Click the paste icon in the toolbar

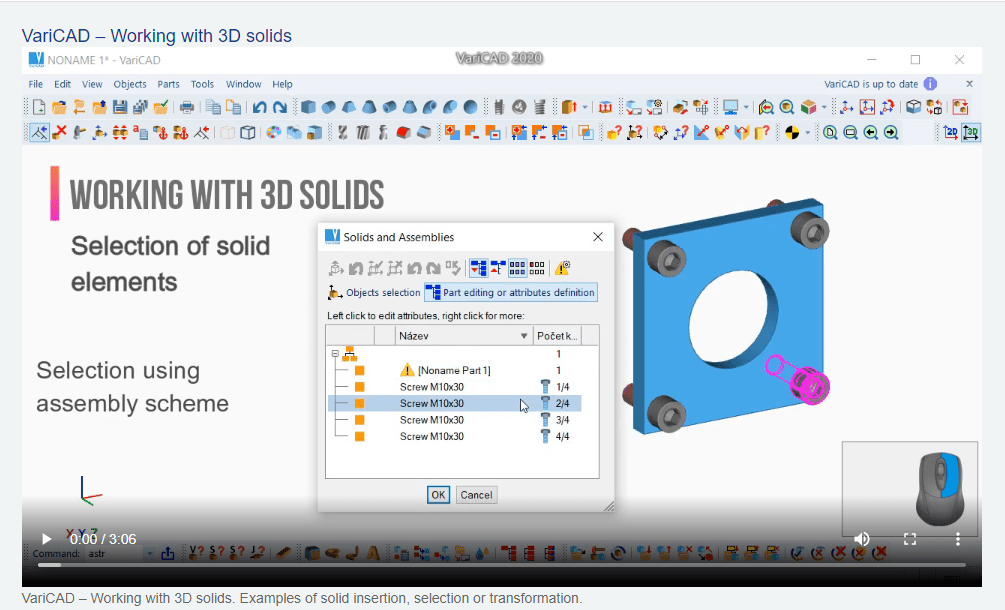233,107
